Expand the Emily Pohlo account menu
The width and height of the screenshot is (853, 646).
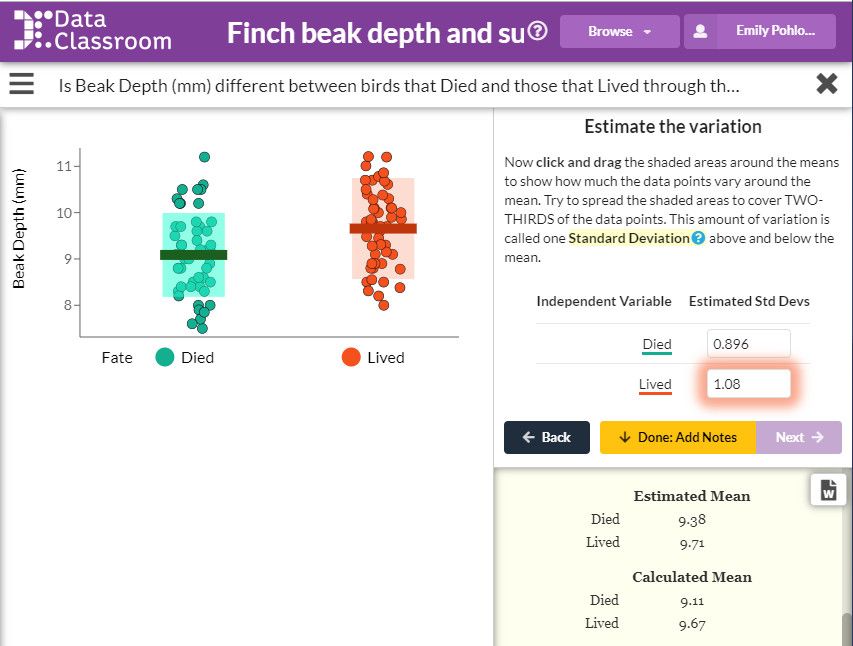pos(775,31)
